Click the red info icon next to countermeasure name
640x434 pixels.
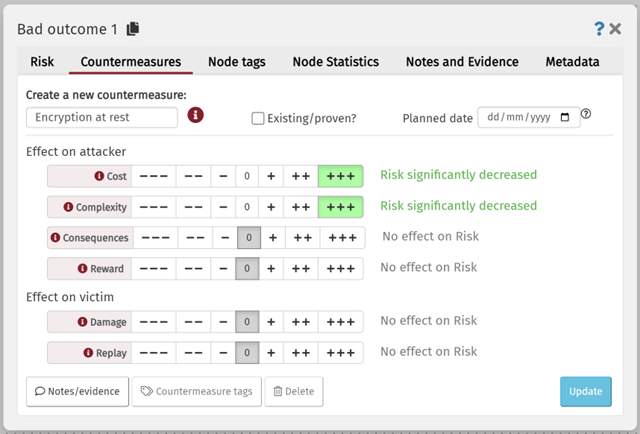click(196, 117)
